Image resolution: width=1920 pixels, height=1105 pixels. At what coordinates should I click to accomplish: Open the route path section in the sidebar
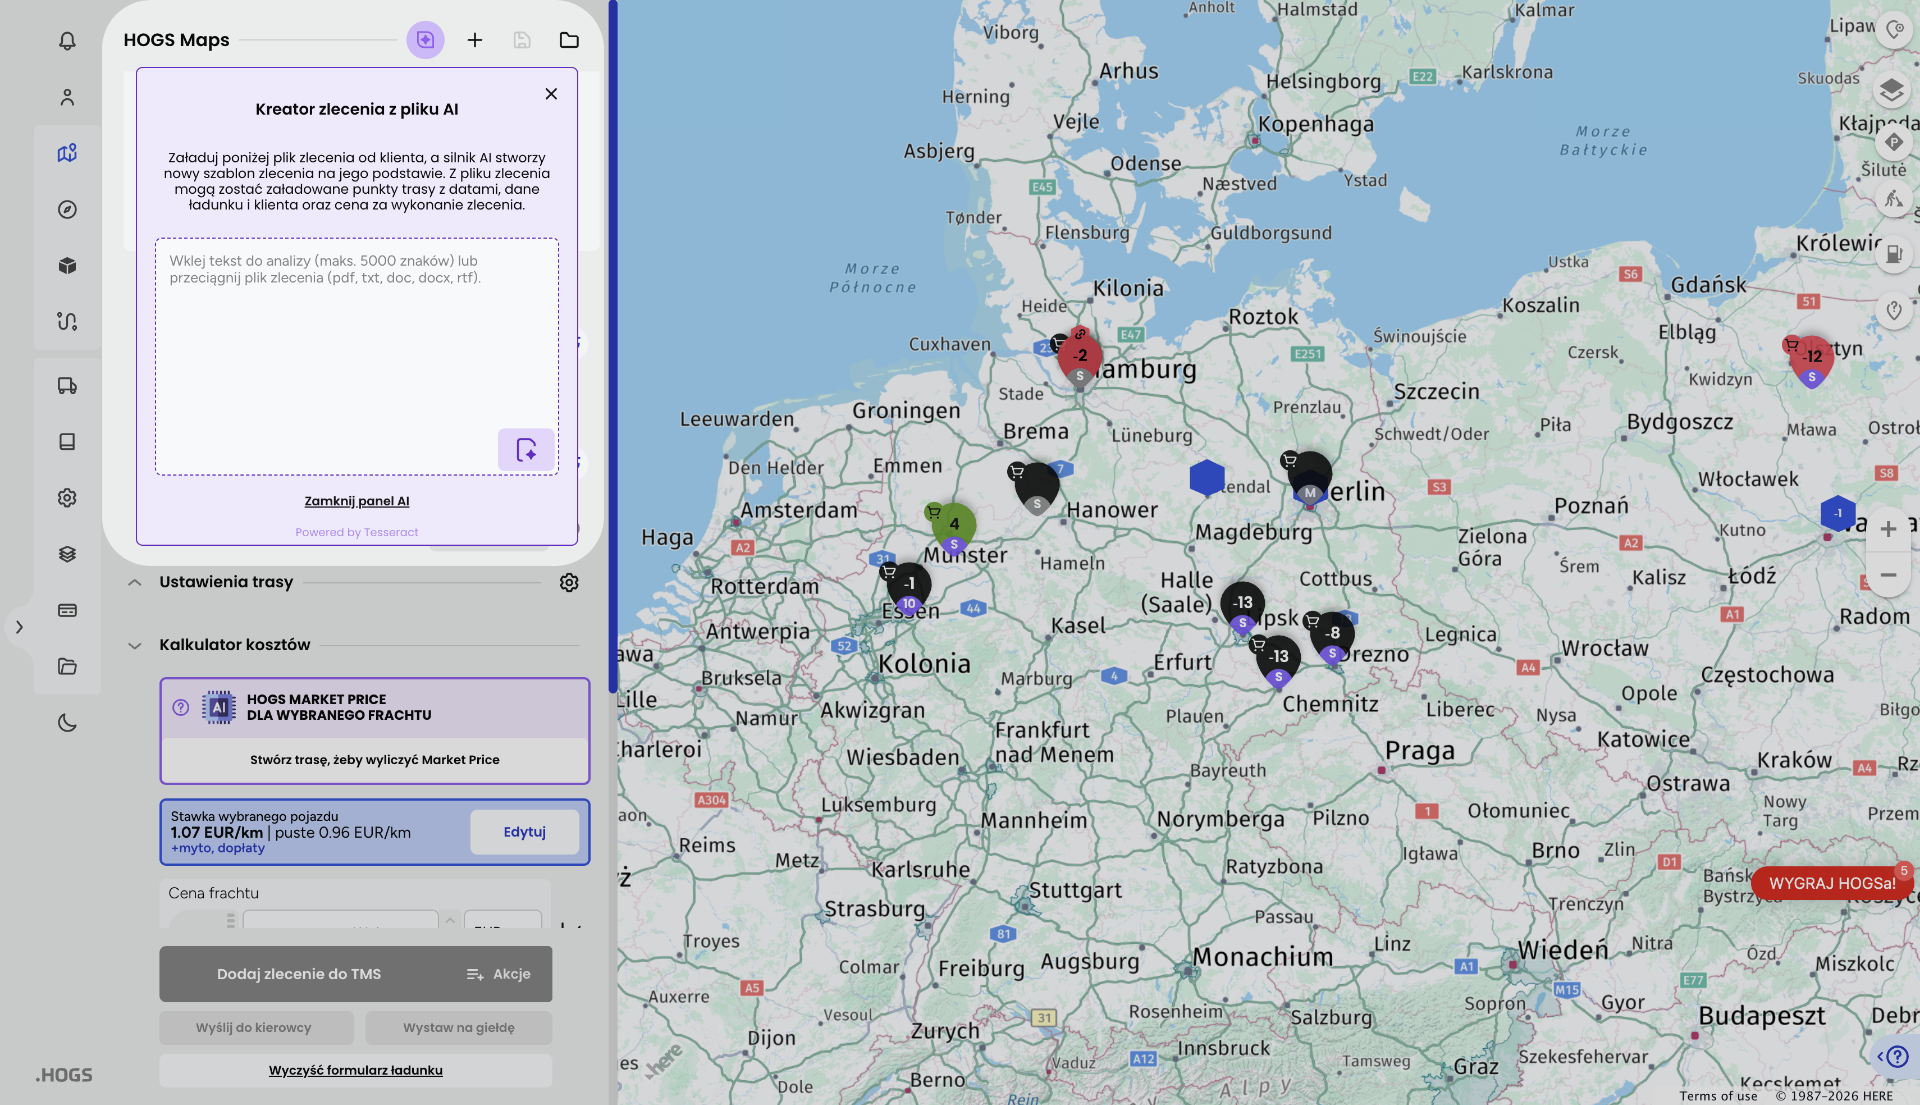tap(67, 321)
